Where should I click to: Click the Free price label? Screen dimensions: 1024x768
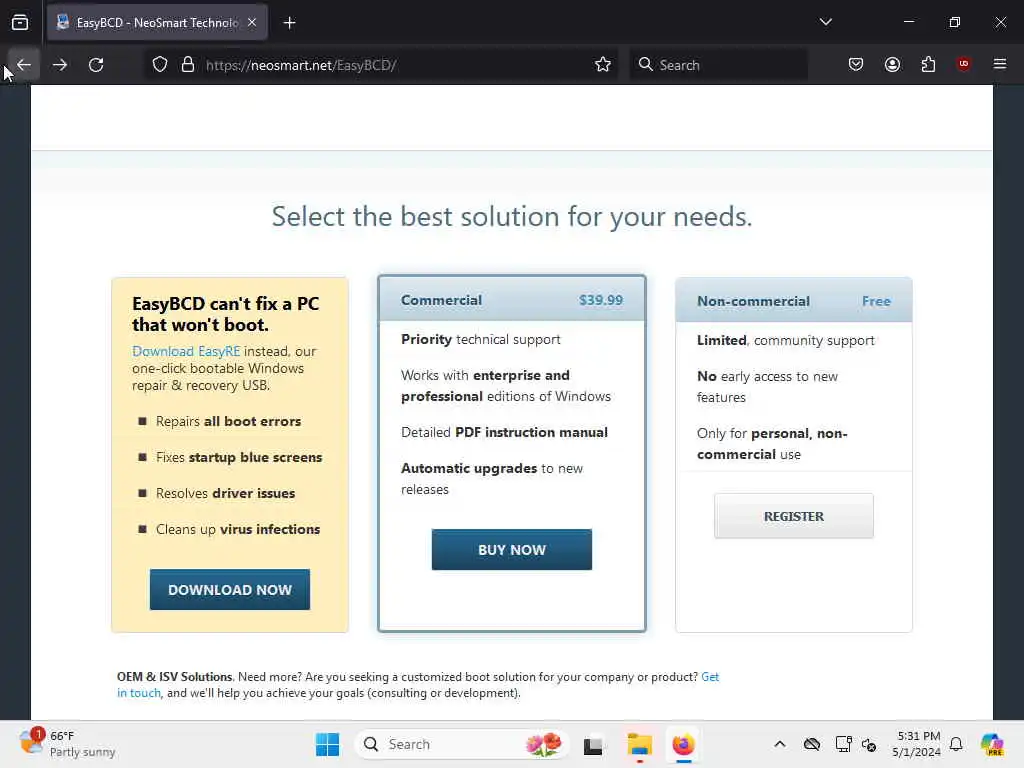(x=876, y=301)
